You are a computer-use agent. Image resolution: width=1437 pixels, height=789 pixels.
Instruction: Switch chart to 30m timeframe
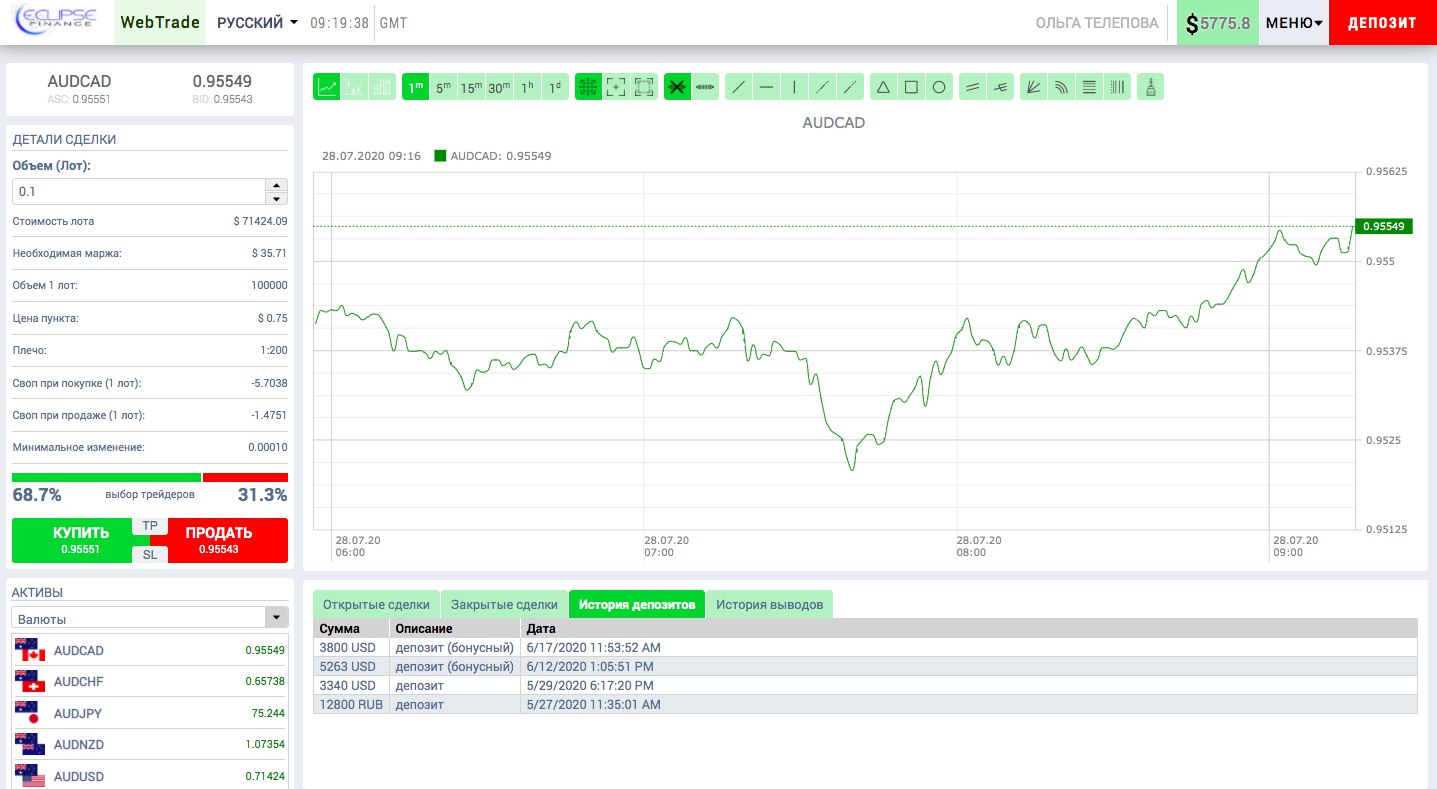500,87
